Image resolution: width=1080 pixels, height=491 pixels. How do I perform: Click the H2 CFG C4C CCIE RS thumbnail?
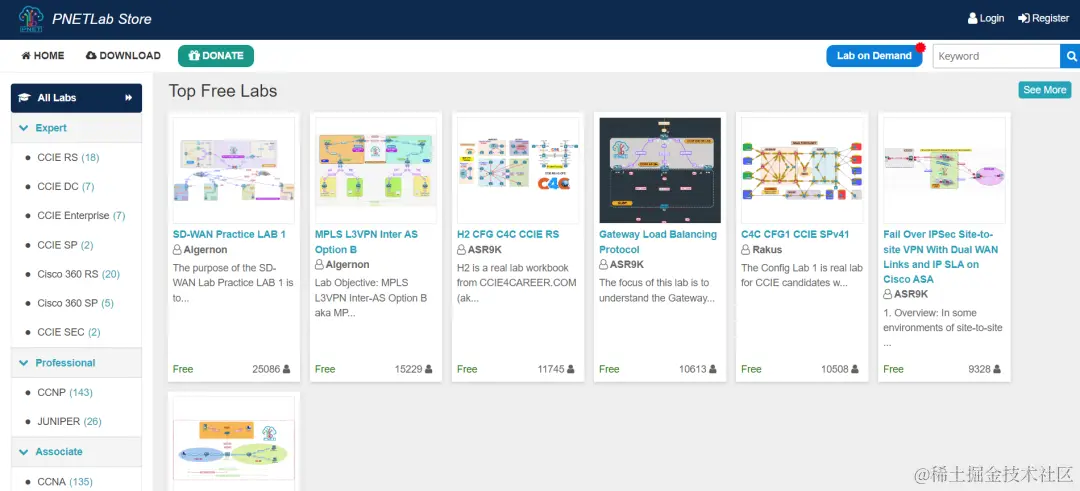pos(518,170)
